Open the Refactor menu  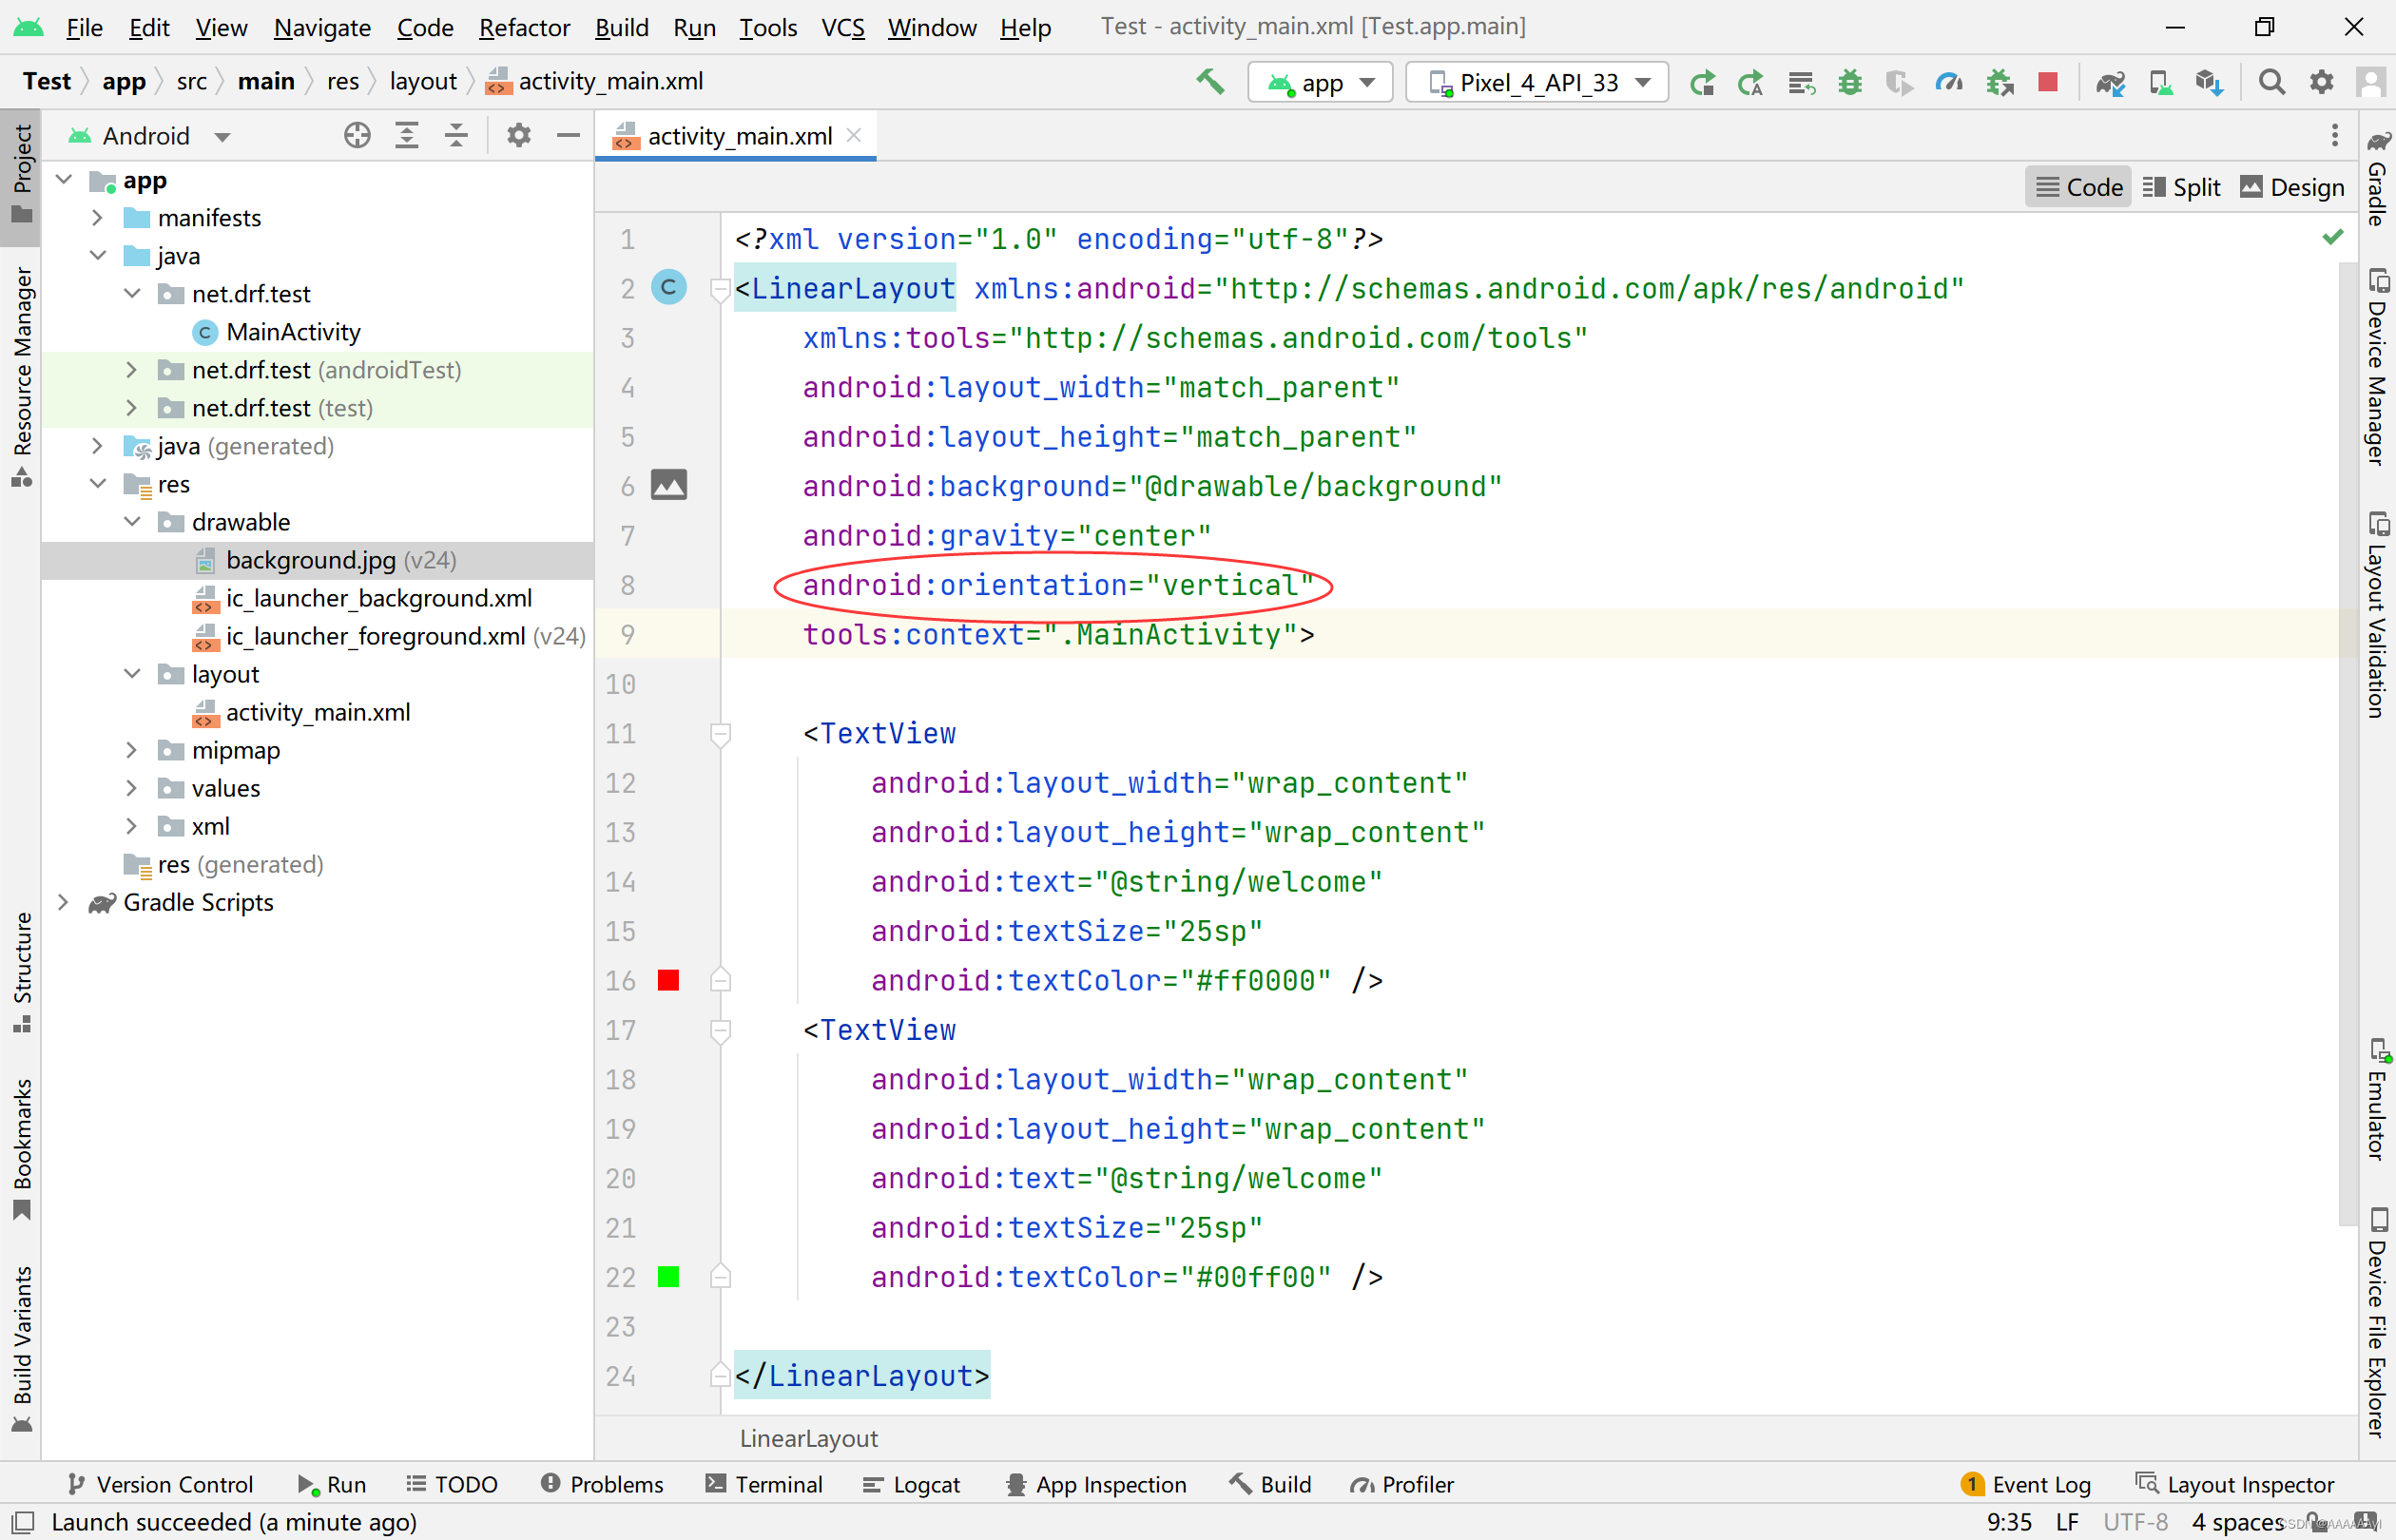524,27
